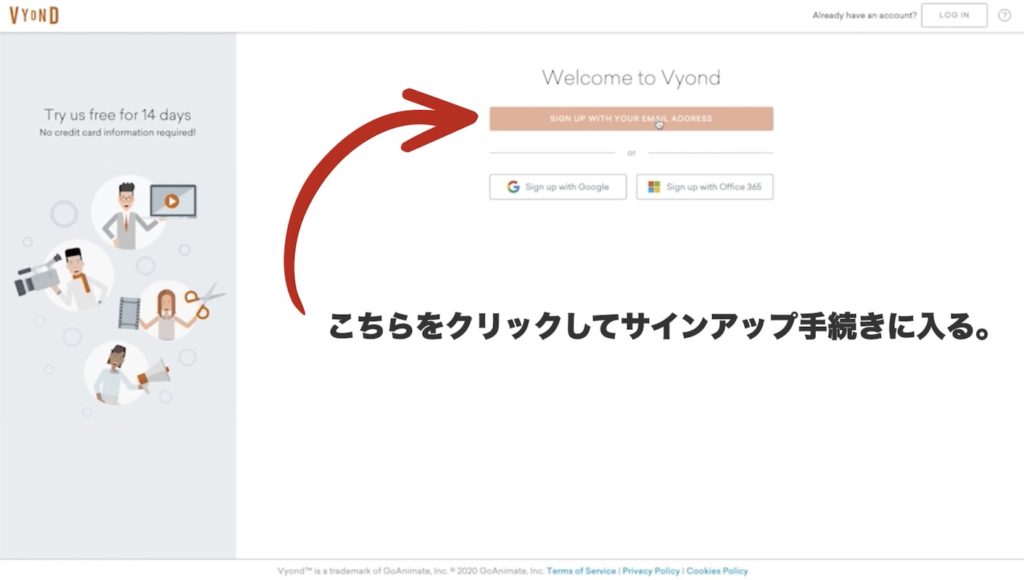This screenshot has height=580, width=1024.
Task: Click 'Already have an account?' text
Action: pos(864,15)
